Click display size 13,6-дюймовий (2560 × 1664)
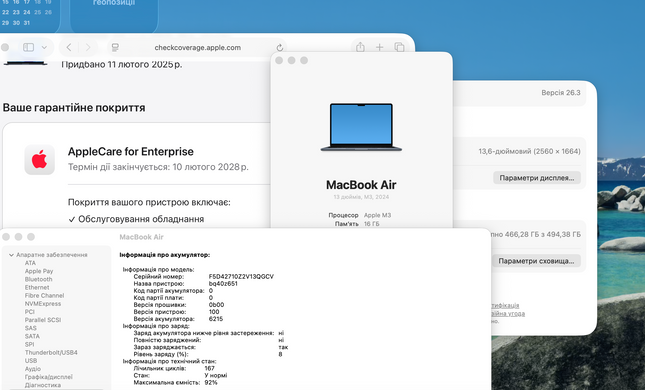 529,151
